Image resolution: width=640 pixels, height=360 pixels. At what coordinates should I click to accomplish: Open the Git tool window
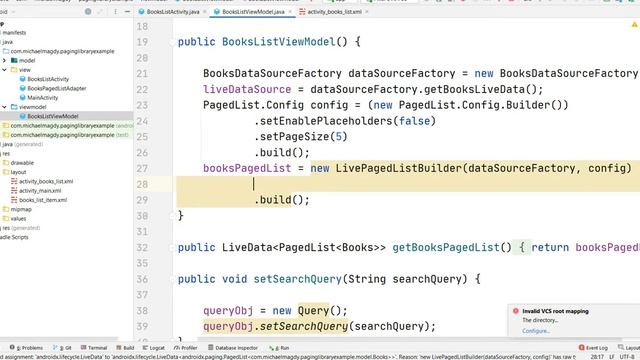tap(62, 348)
